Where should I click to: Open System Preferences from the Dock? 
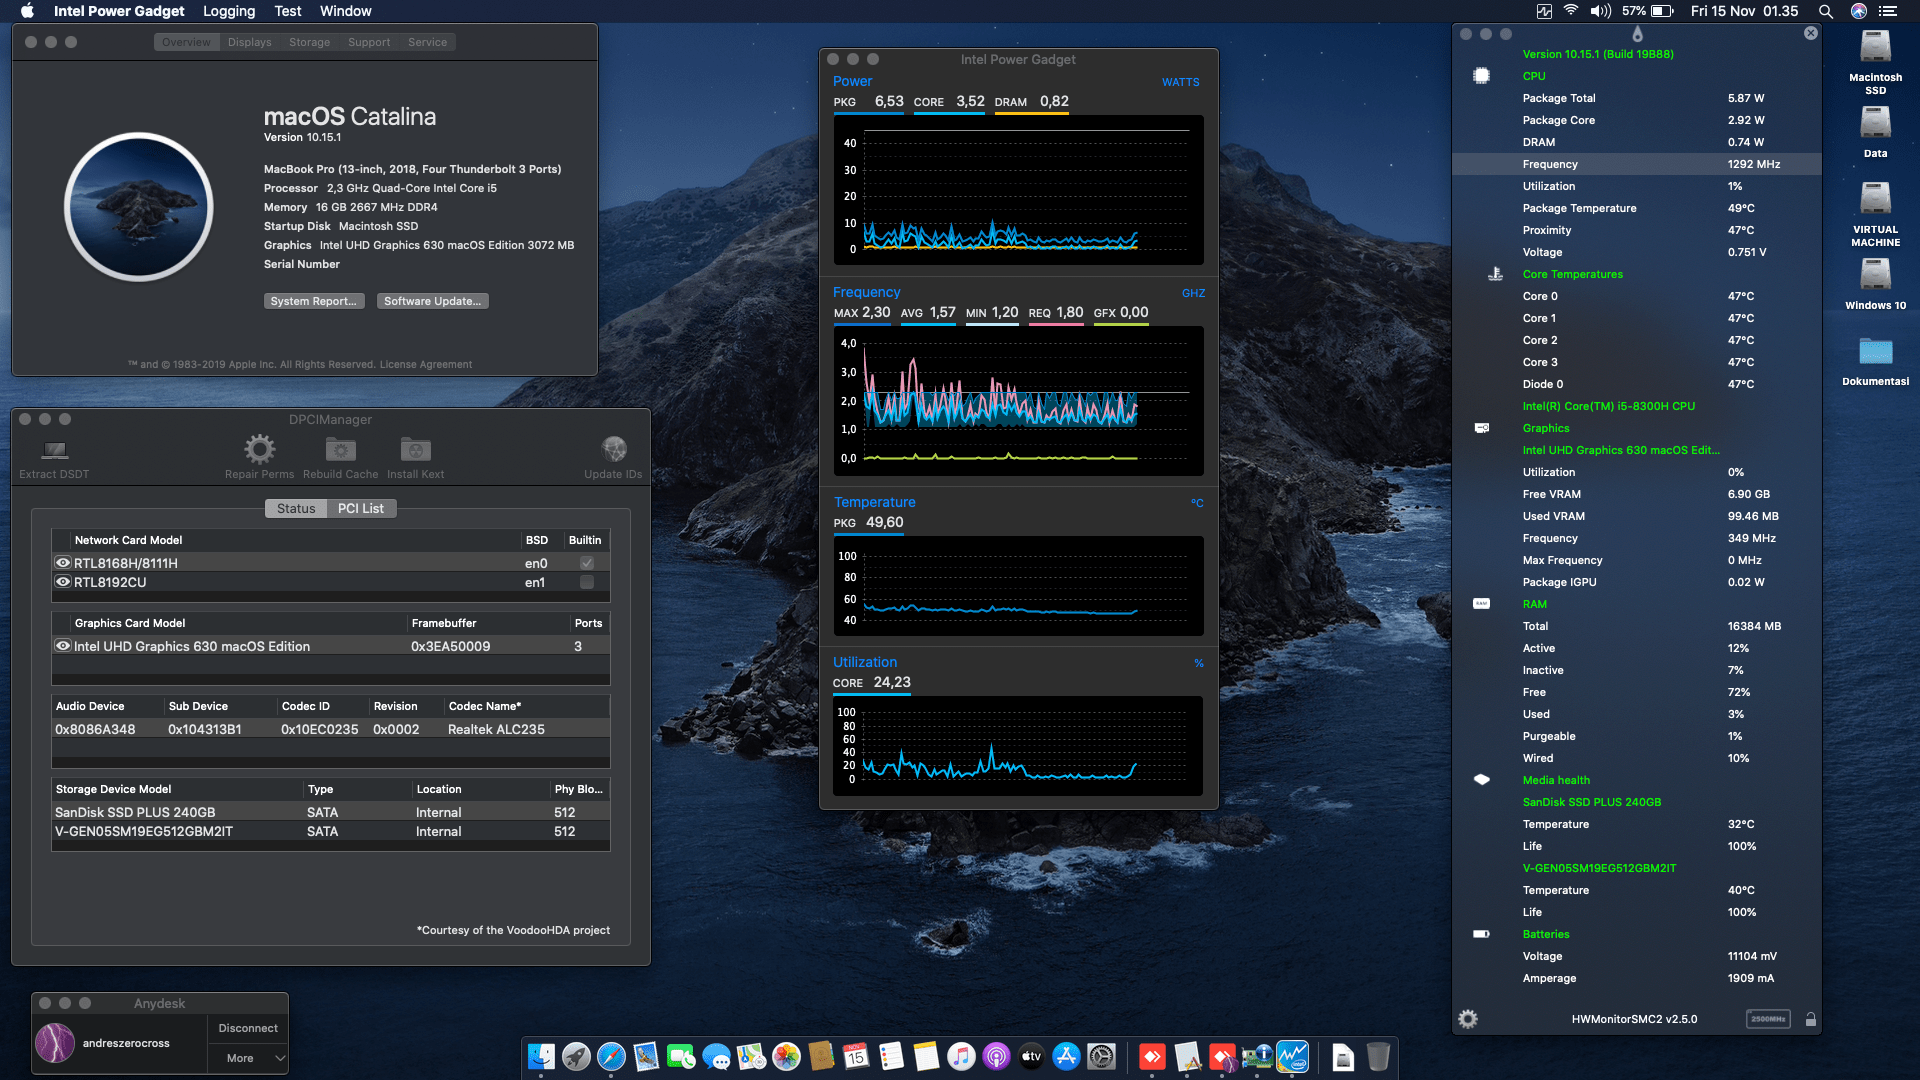point(1101,1056)
